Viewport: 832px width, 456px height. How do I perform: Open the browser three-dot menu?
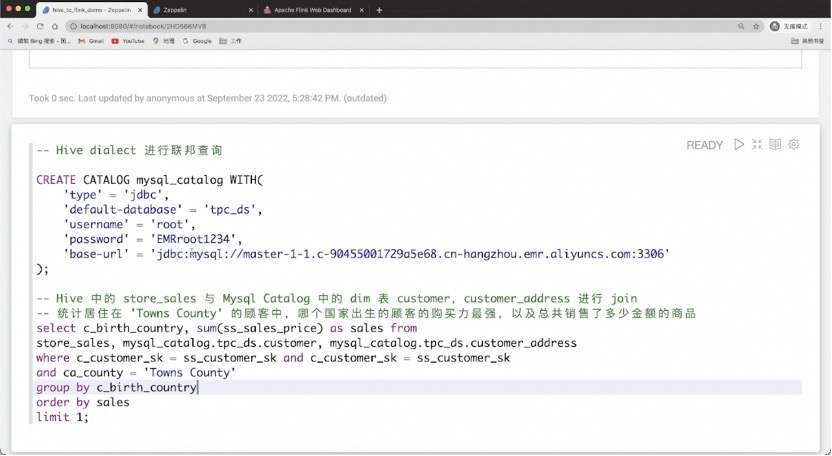tap(821, 26)
